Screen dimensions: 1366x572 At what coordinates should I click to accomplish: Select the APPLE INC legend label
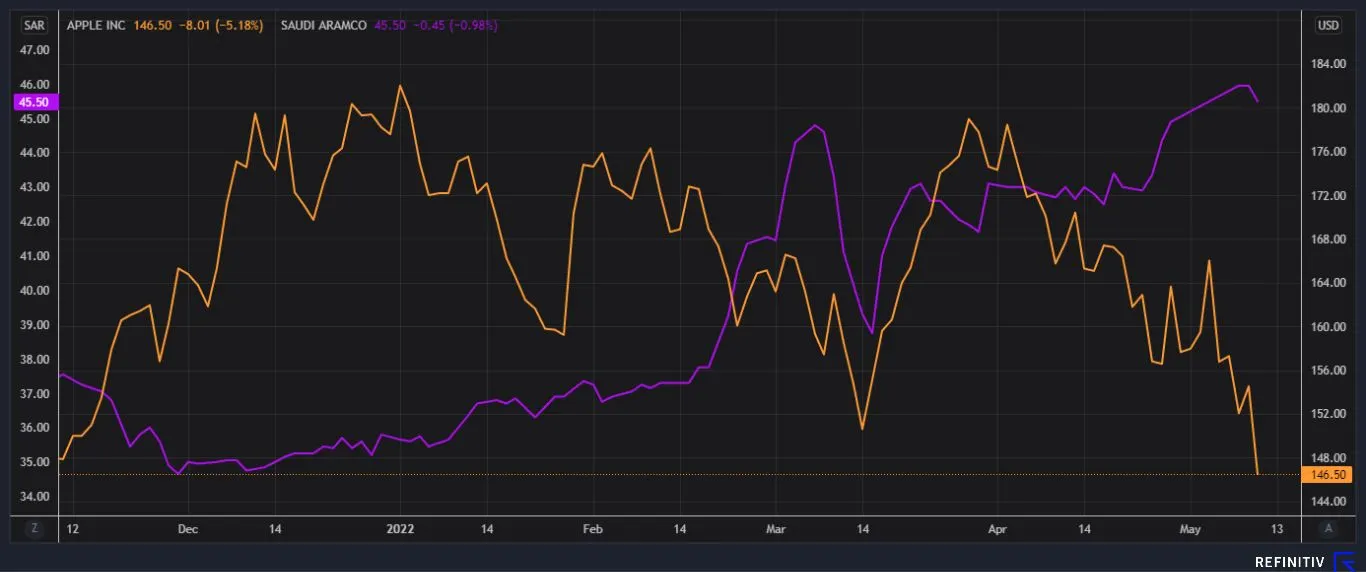[96, 25]
